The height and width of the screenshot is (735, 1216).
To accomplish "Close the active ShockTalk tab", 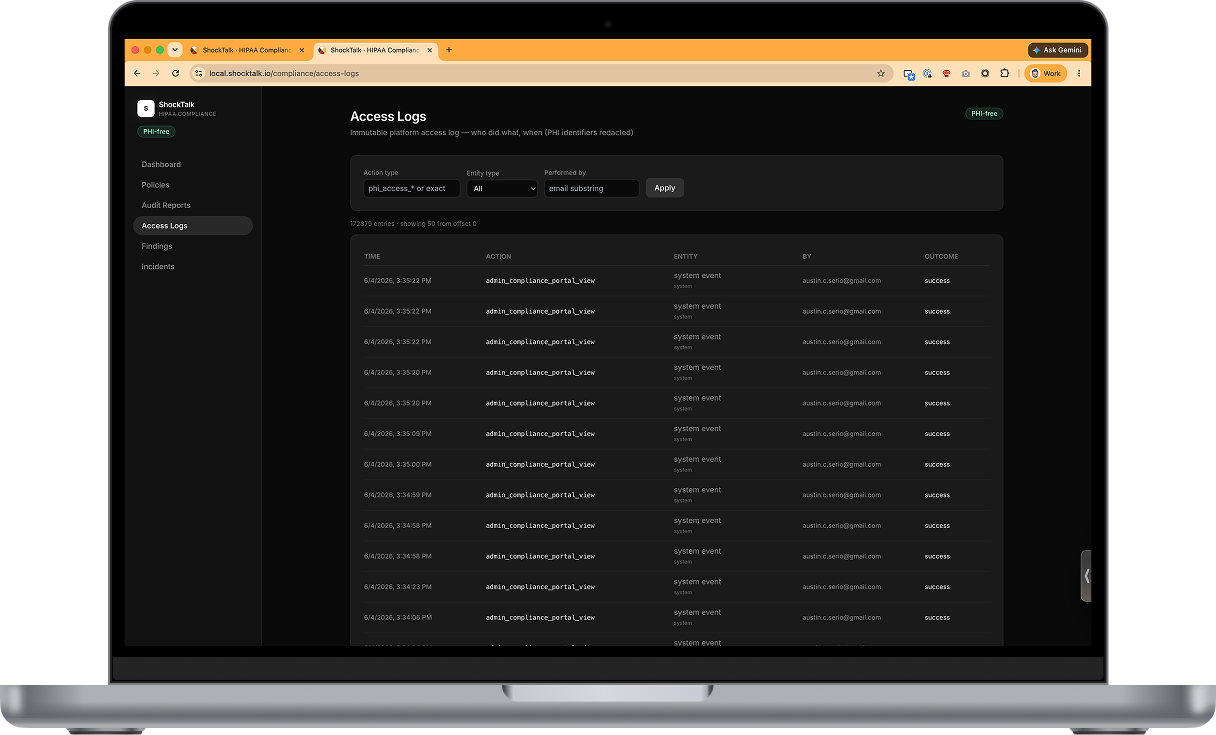I will pyautogui.click(x=429, y=50).
